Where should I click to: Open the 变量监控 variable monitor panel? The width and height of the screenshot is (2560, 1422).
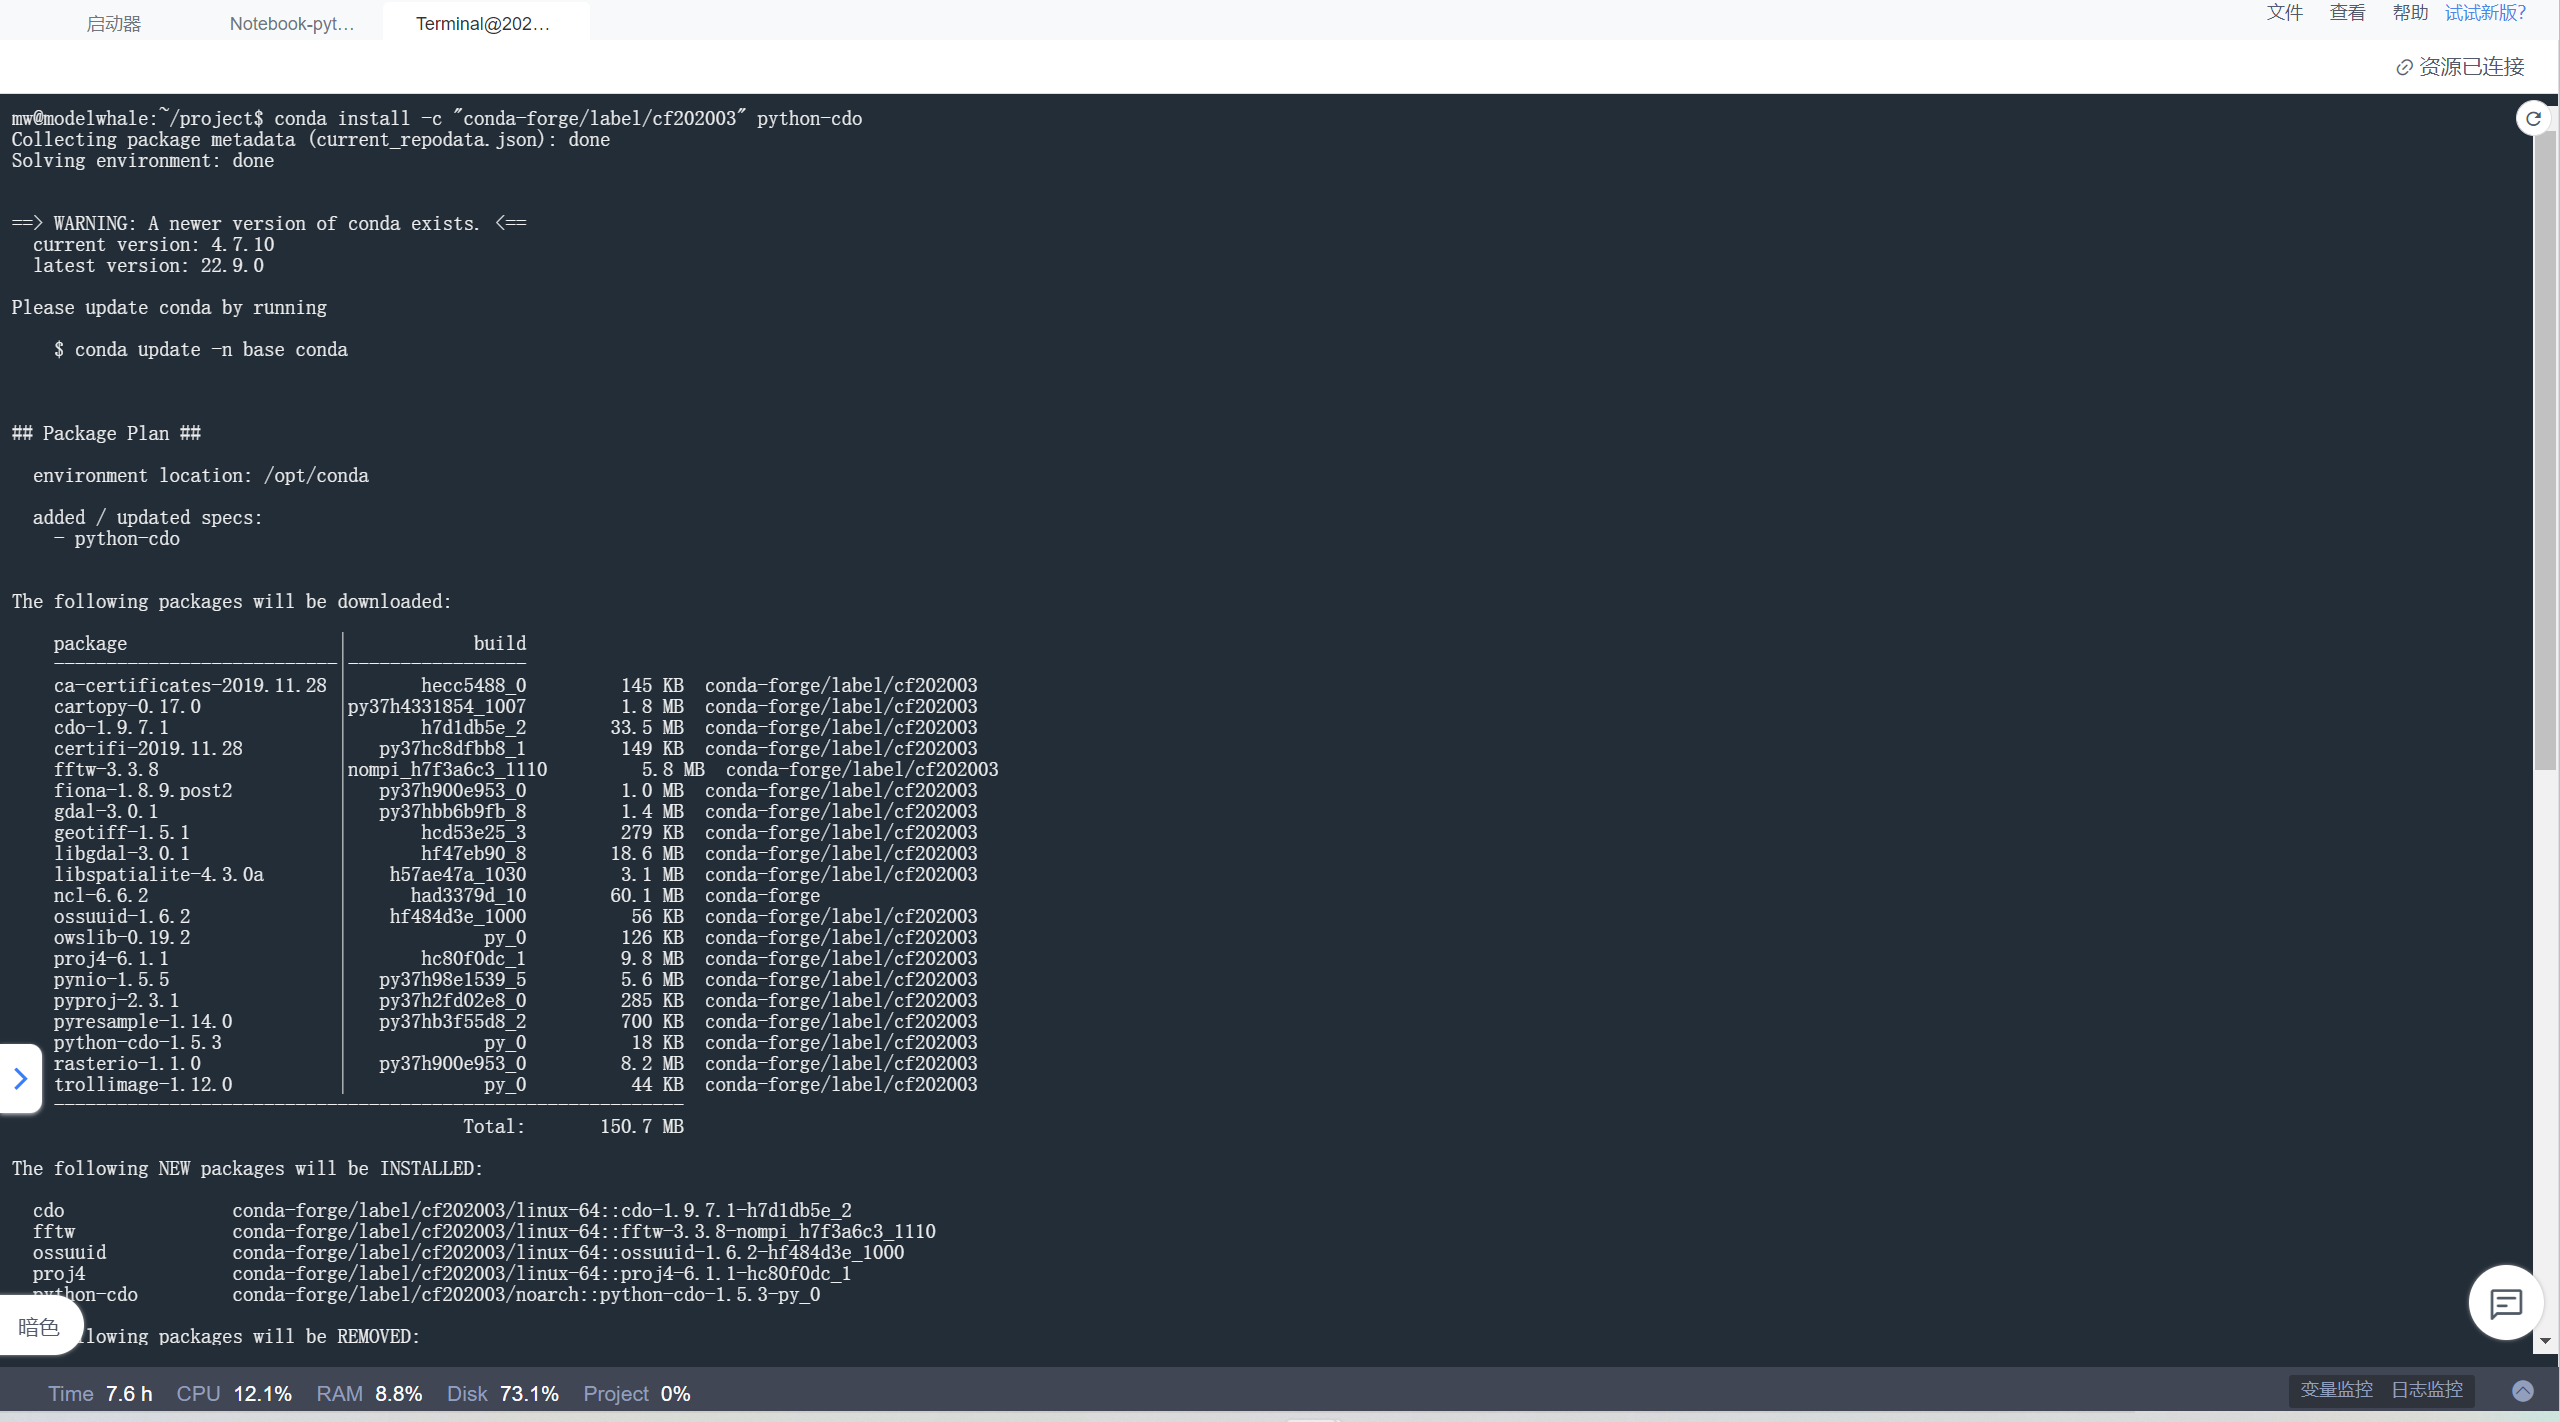pyautogui.click(x=2337, y=1389)
